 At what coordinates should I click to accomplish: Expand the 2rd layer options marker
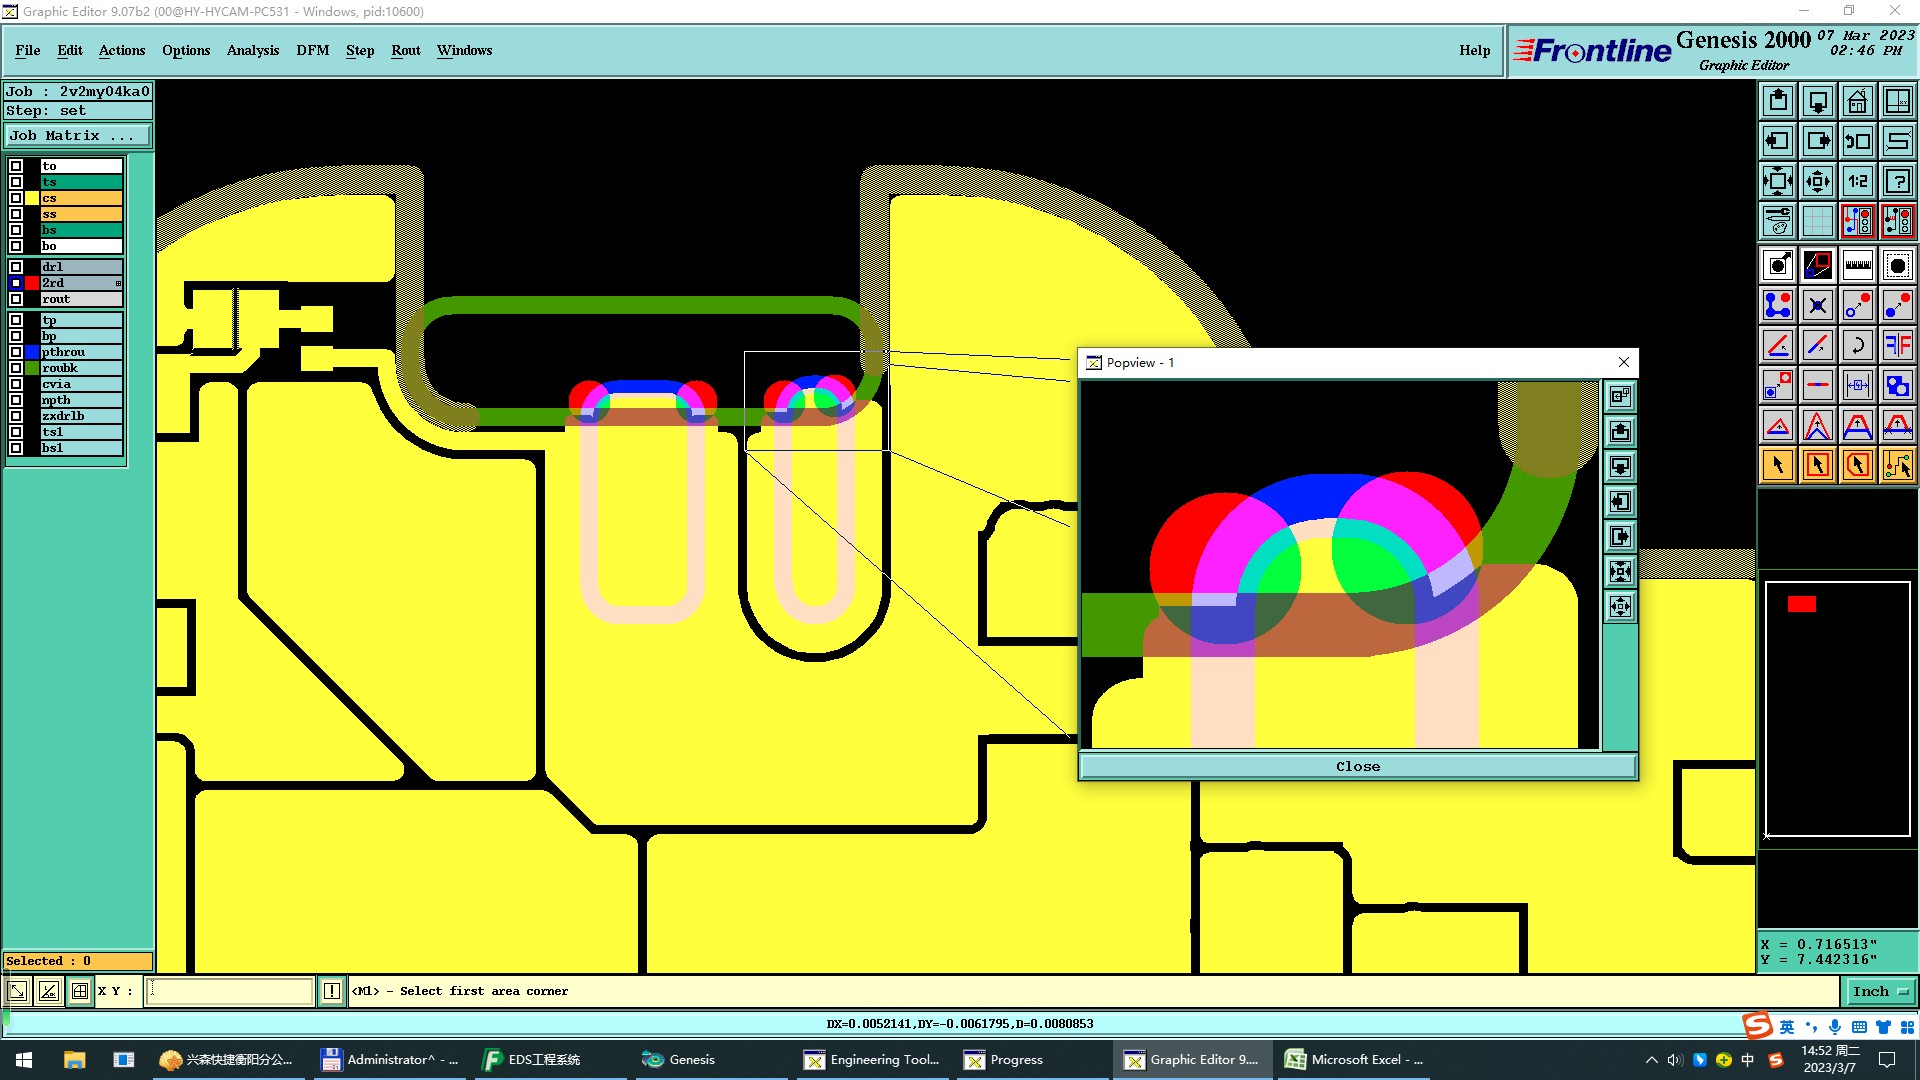(118, 283)
